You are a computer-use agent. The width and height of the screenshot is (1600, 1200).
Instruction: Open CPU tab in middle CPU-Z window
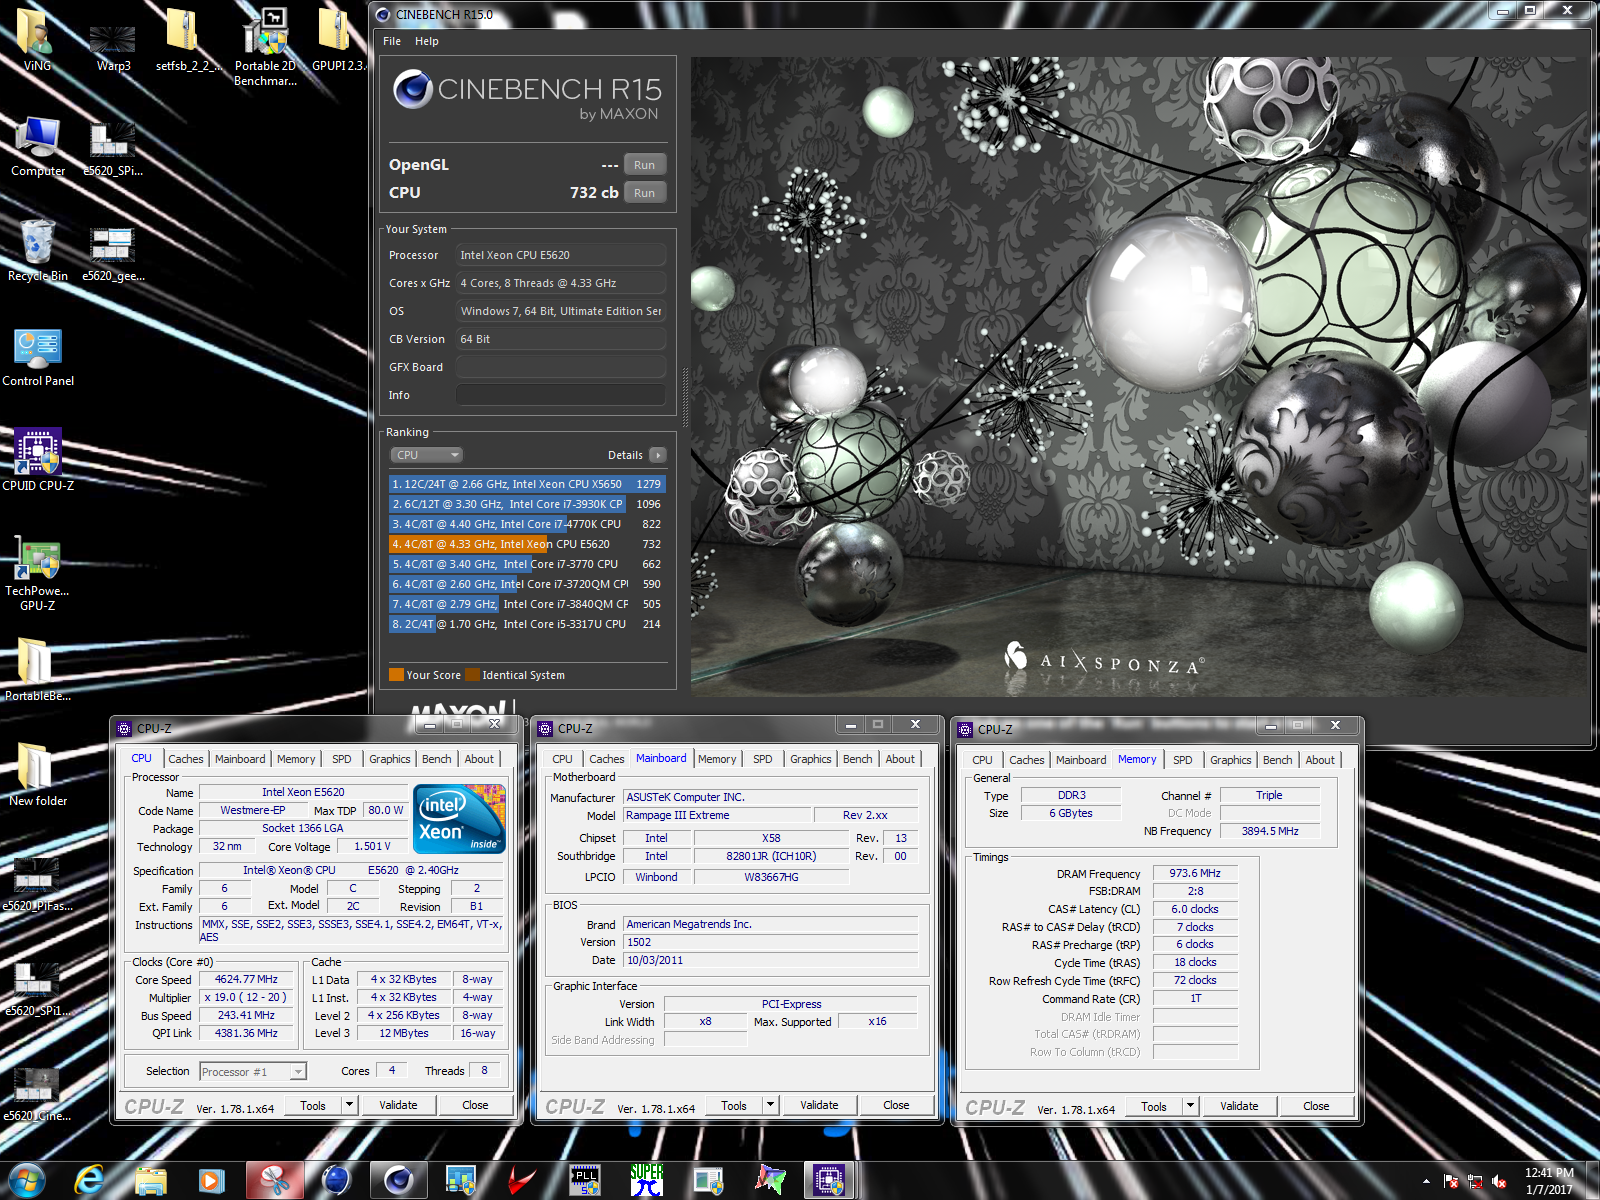coord(563,759)
